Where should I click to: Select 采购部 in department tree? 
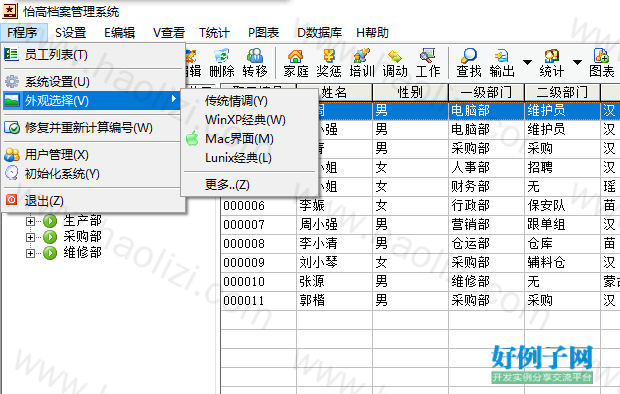(83, 237)
